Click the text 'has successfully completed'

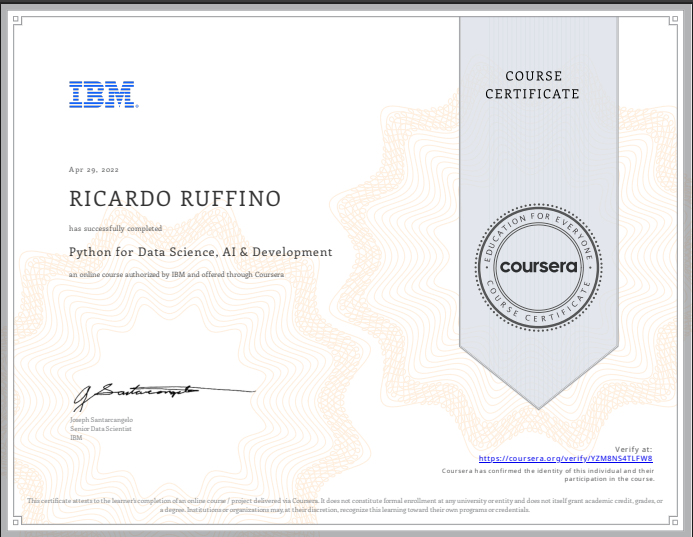(115, 229)
